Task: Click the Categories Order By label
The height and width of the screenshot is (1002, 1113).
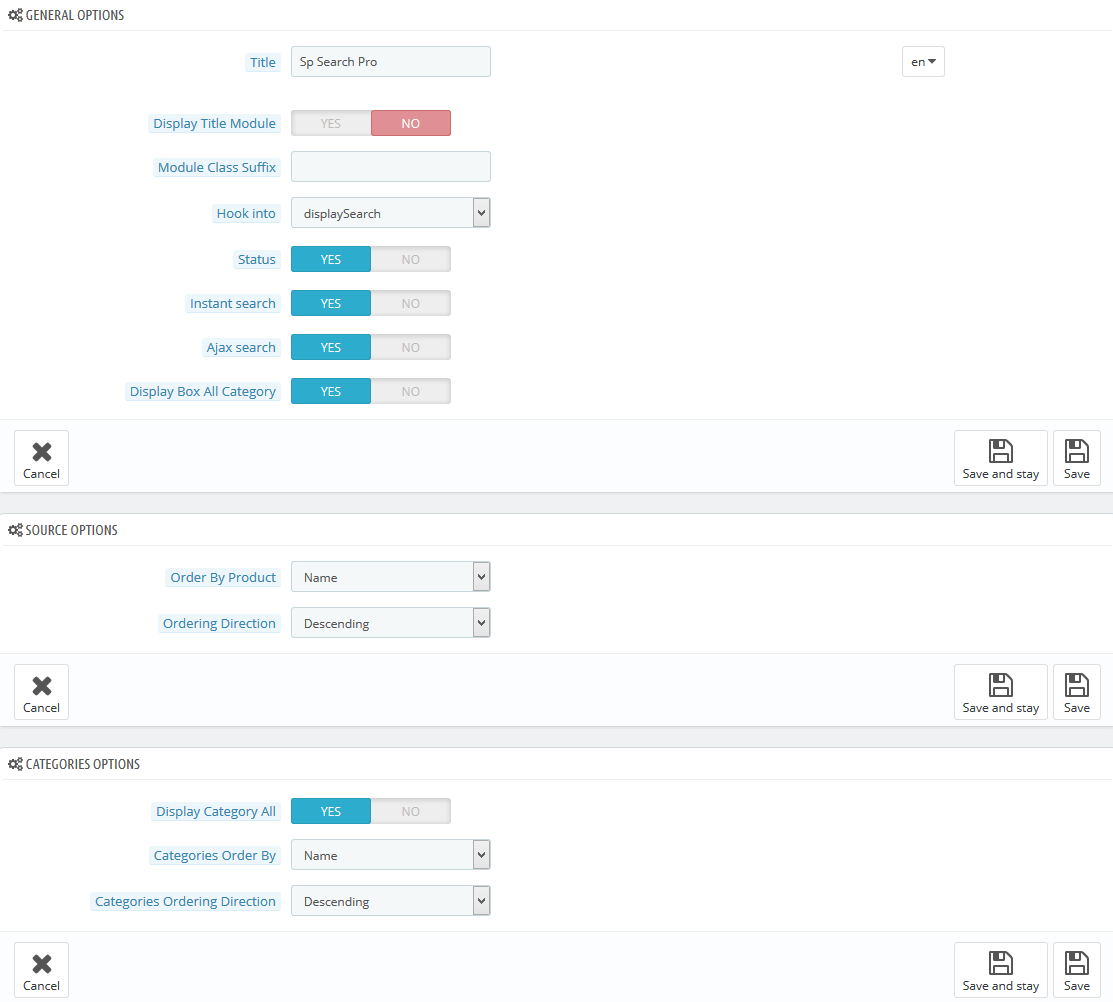Action: tap(214, 856)
